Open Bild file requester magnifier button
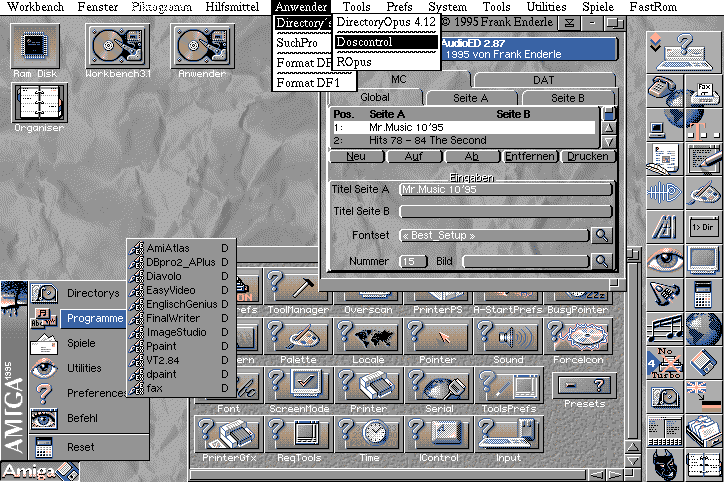 pyautogui.click(x=602, y=261)
